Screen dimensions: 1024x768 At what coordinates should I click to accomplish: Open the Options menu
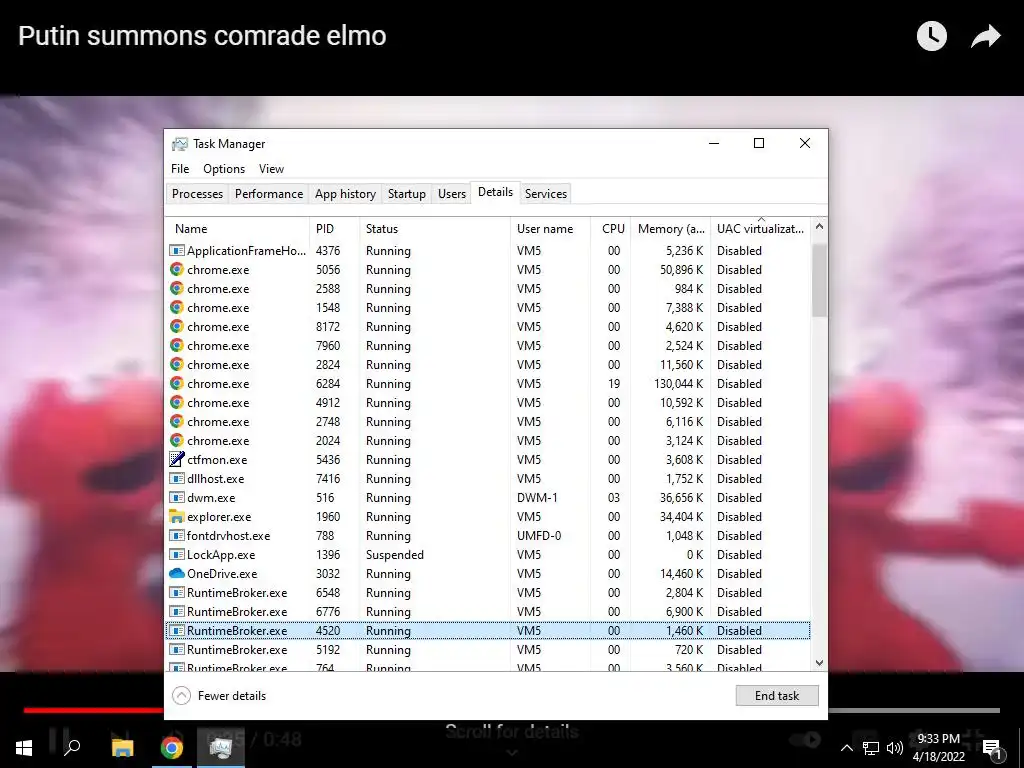(x=224, y=168)
